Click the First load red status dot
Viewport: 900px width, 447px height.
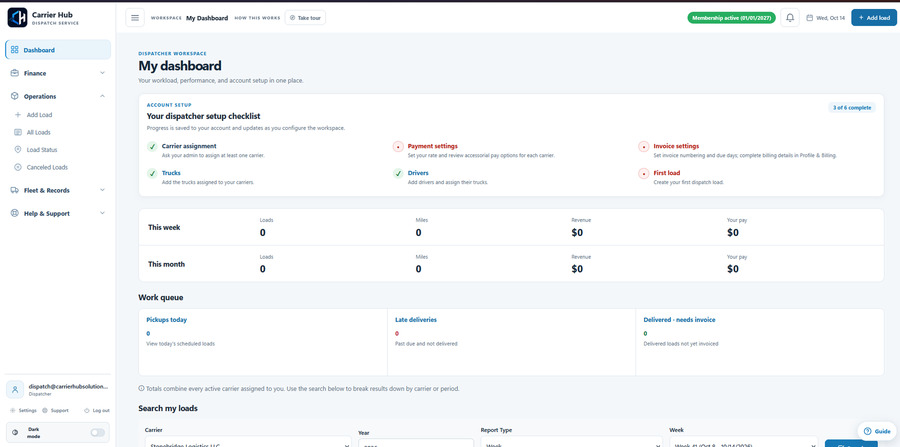tap(643, 173)
